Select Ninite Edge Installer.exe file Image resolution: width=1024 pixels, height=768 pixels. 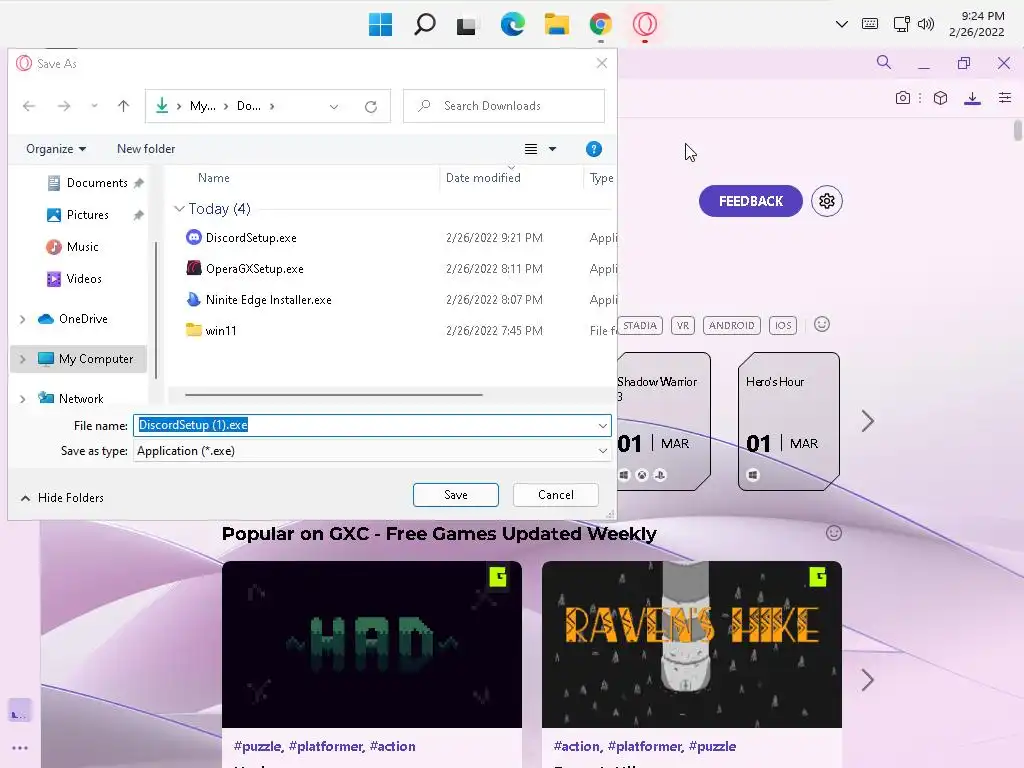tap(268, 300)
